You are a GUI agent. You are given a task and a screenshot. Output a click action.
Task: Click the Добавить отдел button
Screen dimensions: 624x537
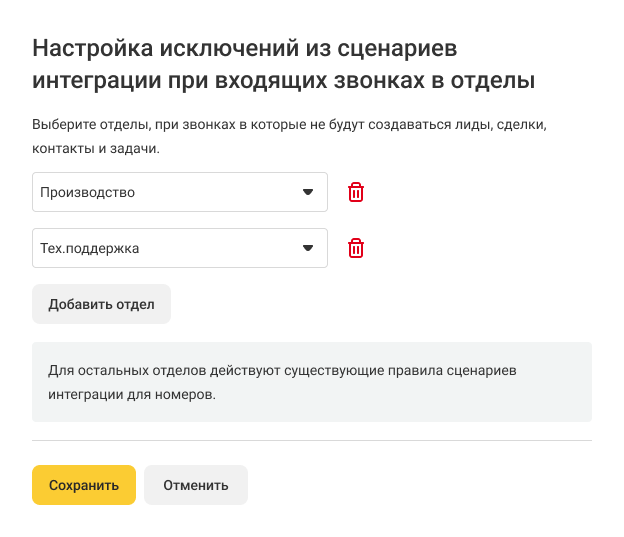point(101,304)
